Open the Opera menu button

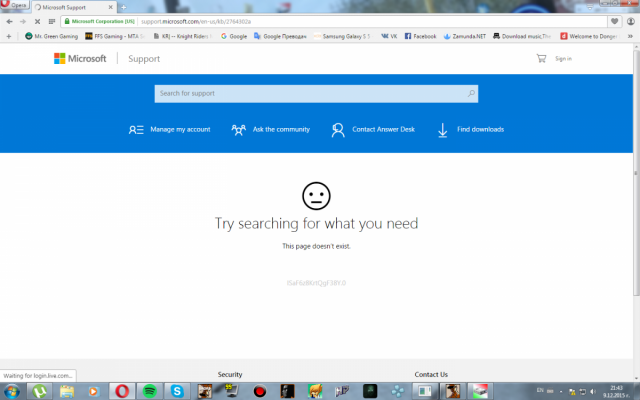(x=14, y=6)
